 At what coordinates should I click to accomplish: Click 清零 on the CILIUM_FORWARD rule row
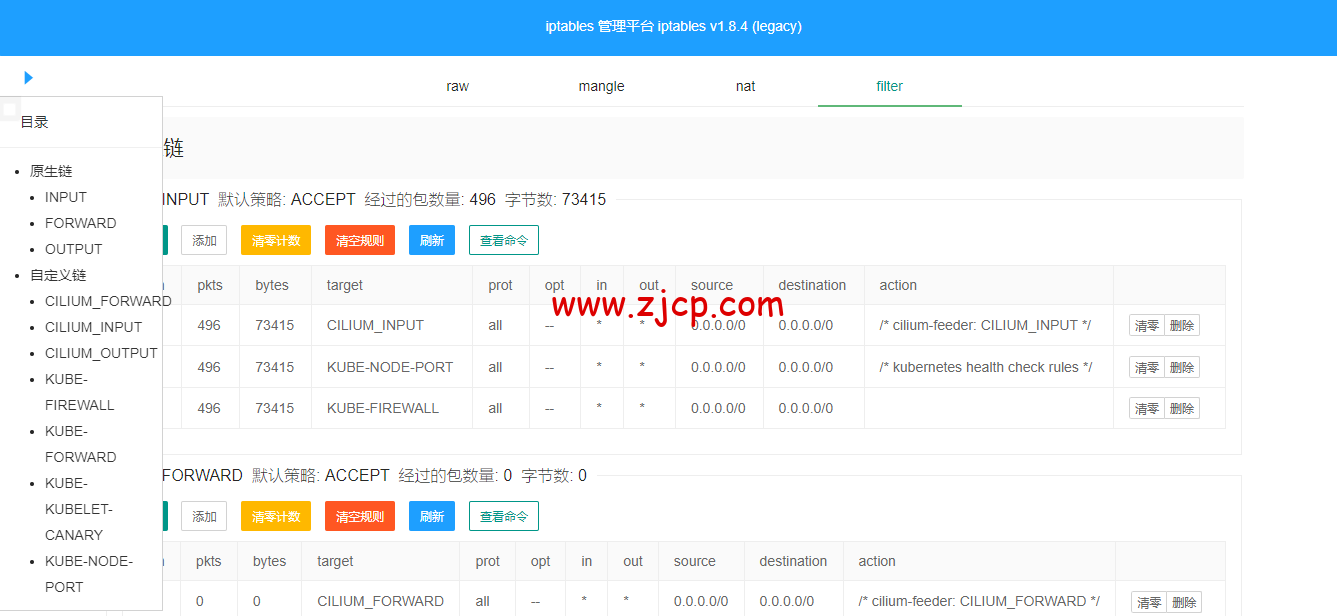pyautogui.click(x=1149, y=602)
